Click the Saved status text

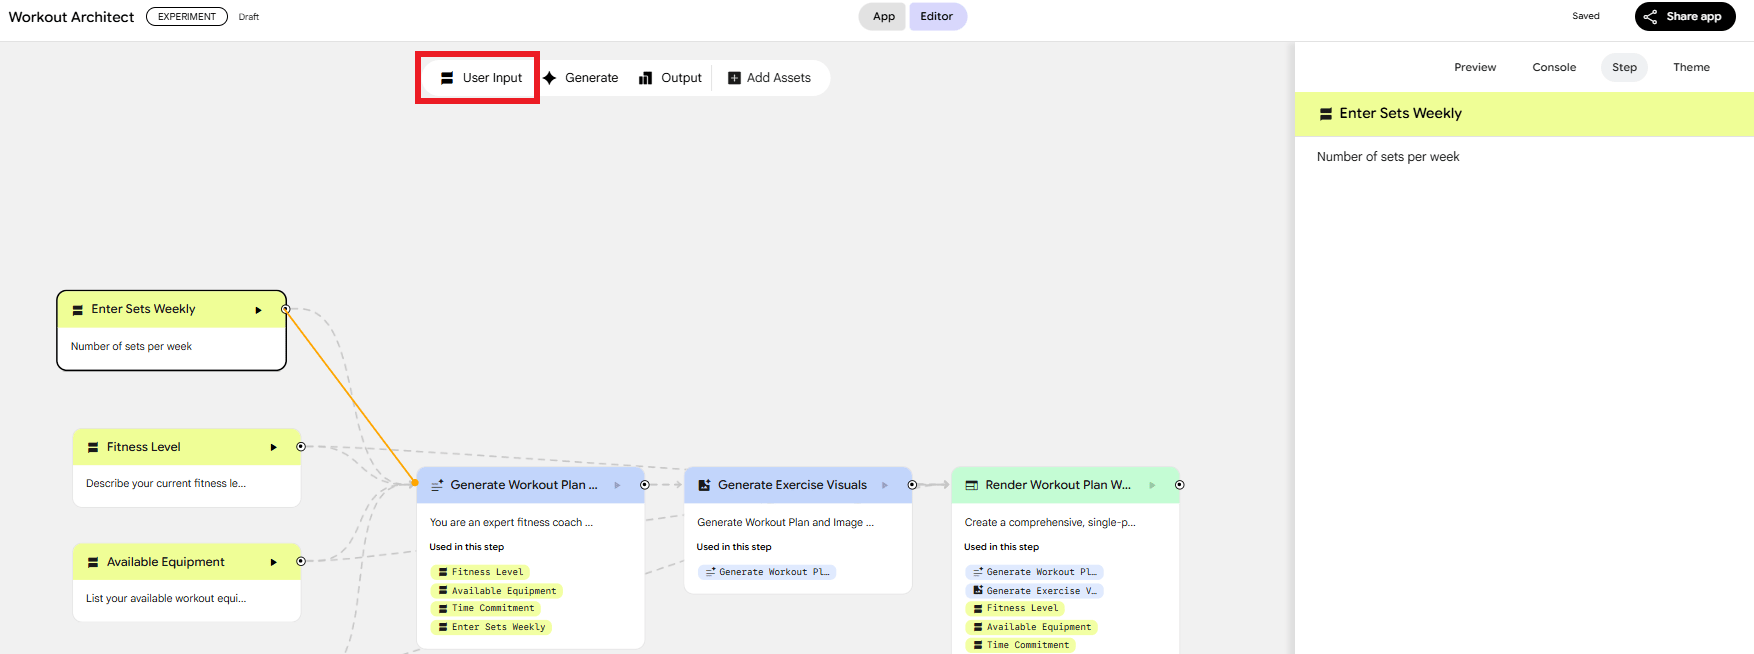[1586, 16]
